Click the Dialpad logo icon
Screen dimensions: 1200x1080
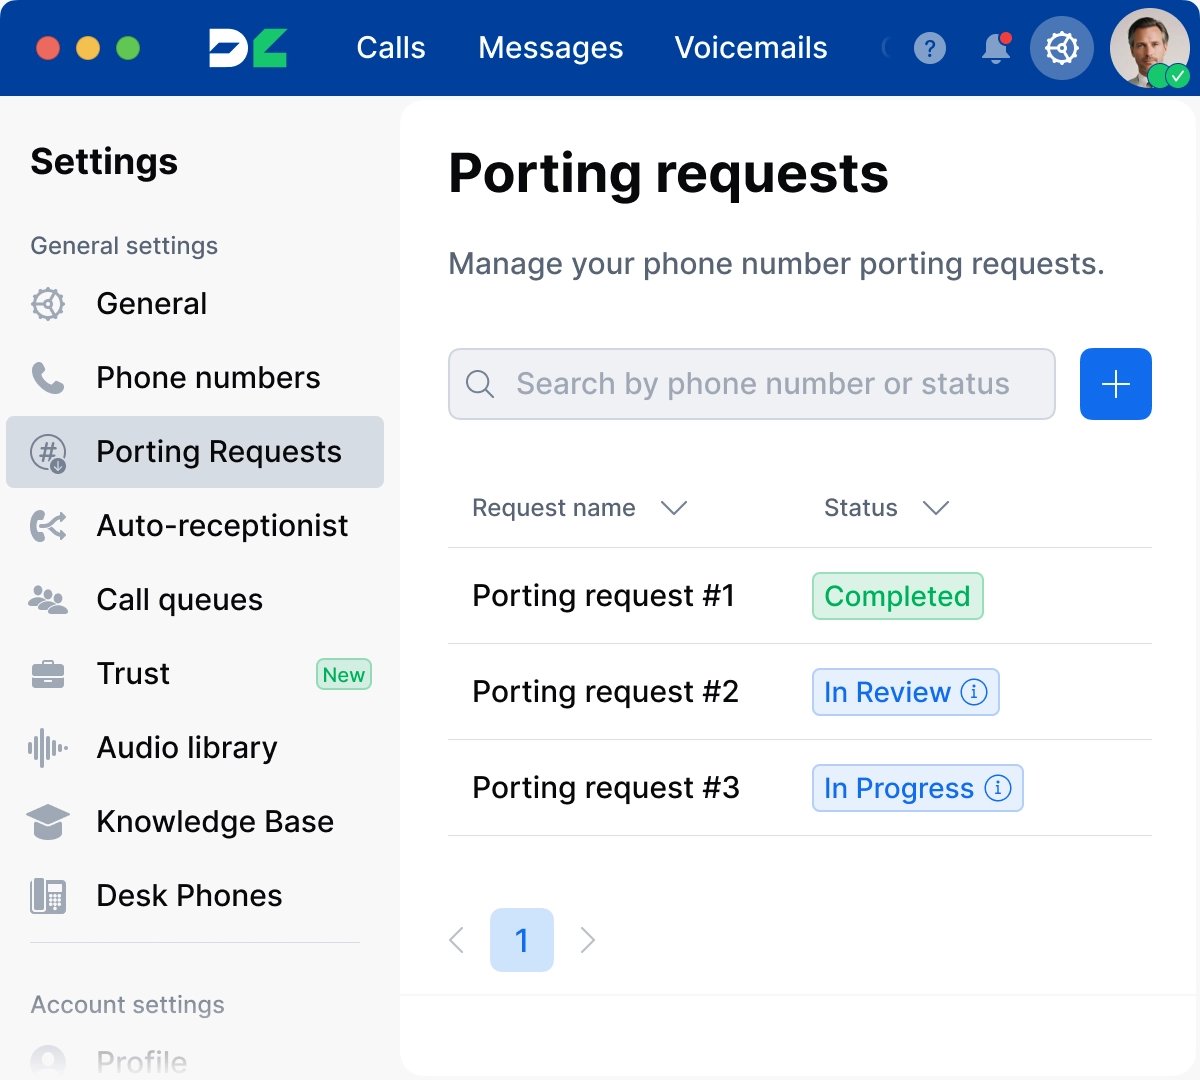[248, 48]
